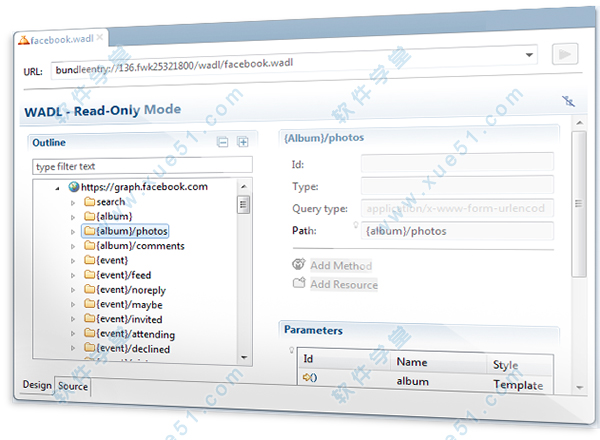Select the {event}/declined resource in outline
This screenshot has width=600, height=440.
click(x=127, y=348)
